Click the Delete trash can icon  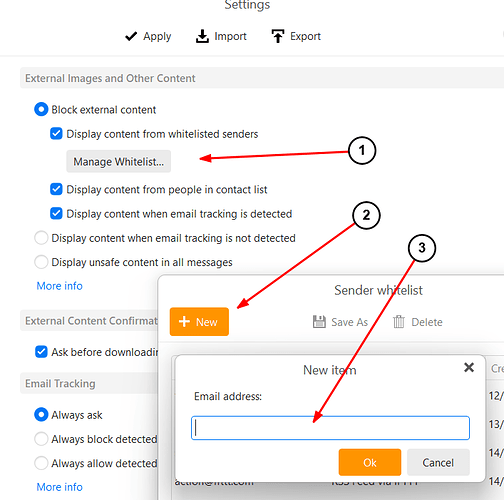pyautogui.click(x=399, y=322)
